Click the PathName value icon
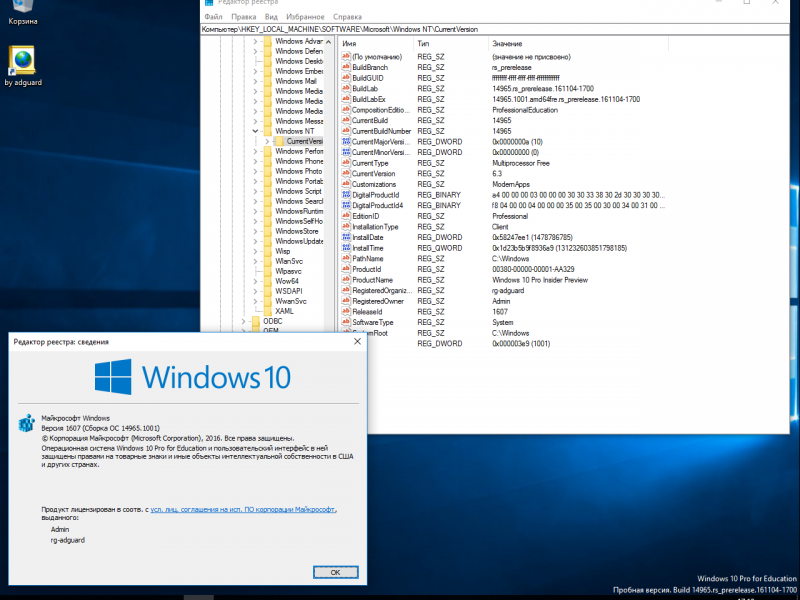Screen dimensions: 800x600 346,259
